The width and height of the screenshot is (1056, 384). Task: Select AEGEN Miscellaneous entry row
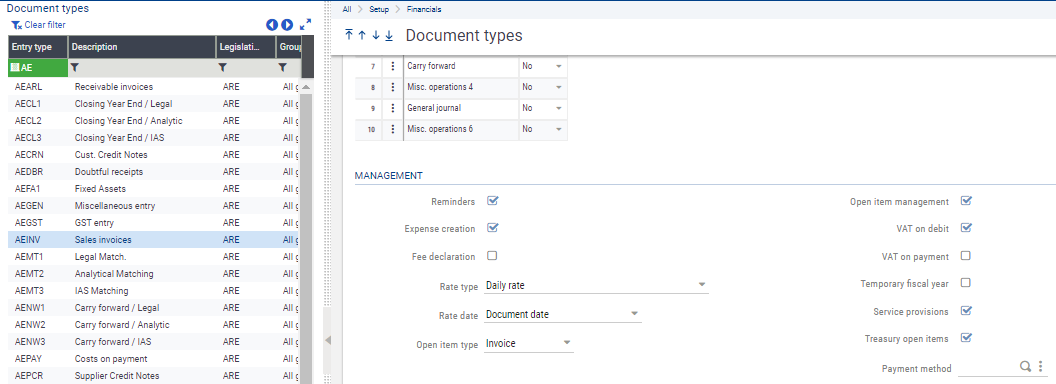tap(154, 205)
